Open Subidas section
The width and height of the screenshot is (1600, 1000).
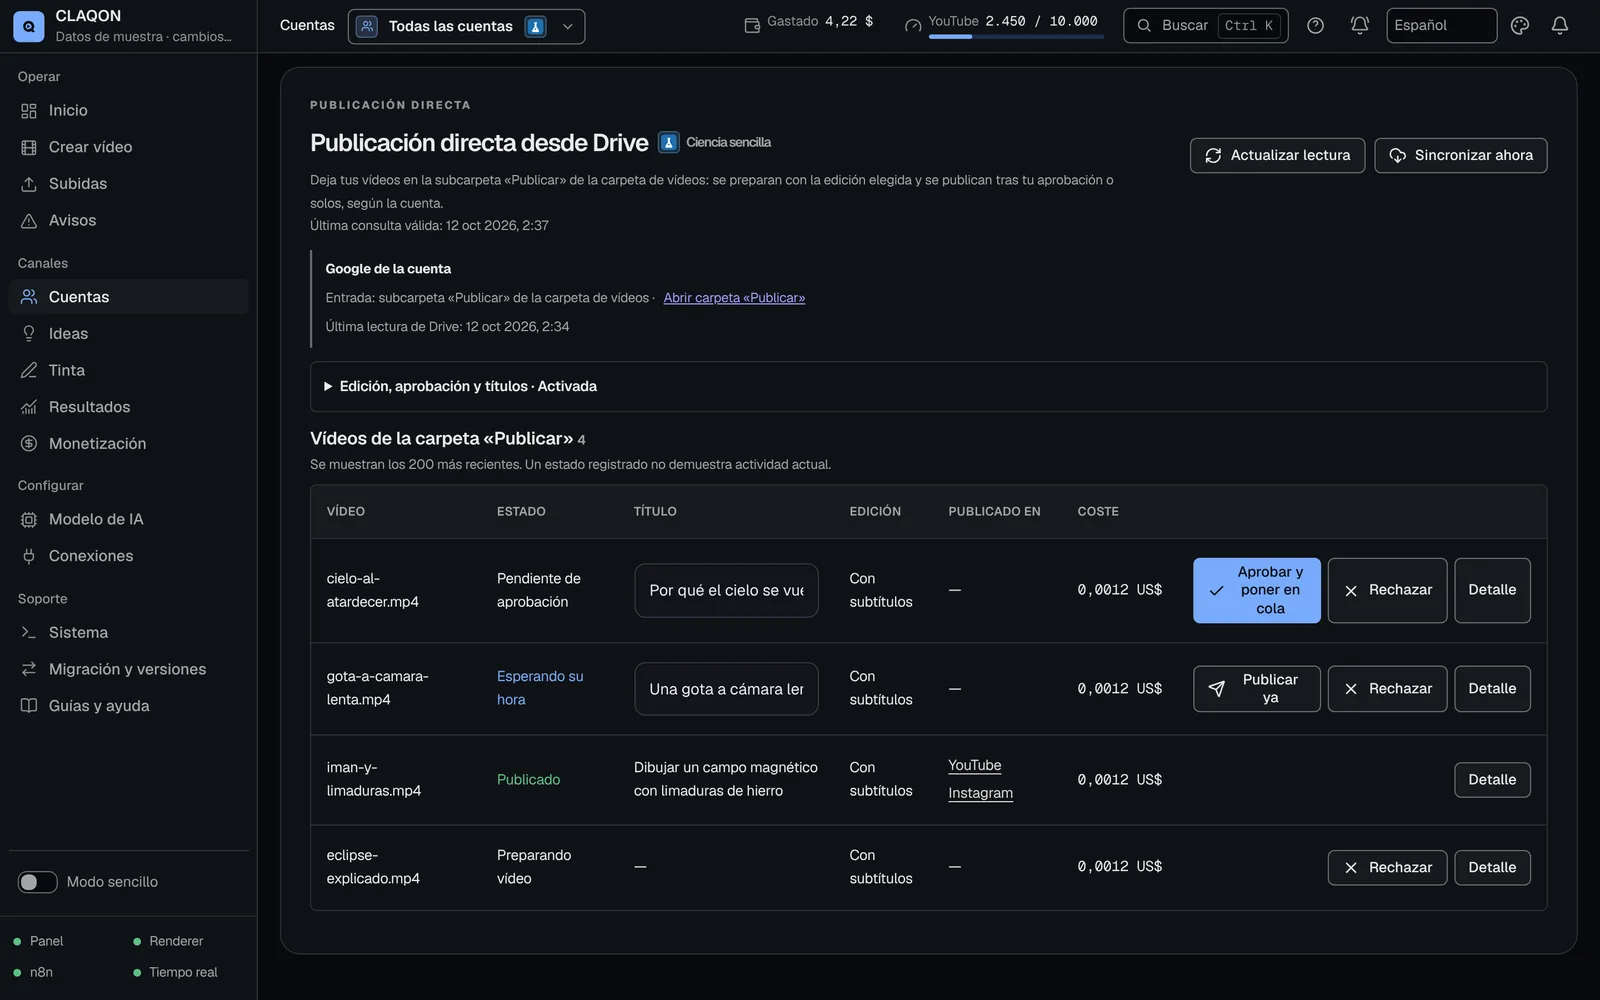click(128, 184)
